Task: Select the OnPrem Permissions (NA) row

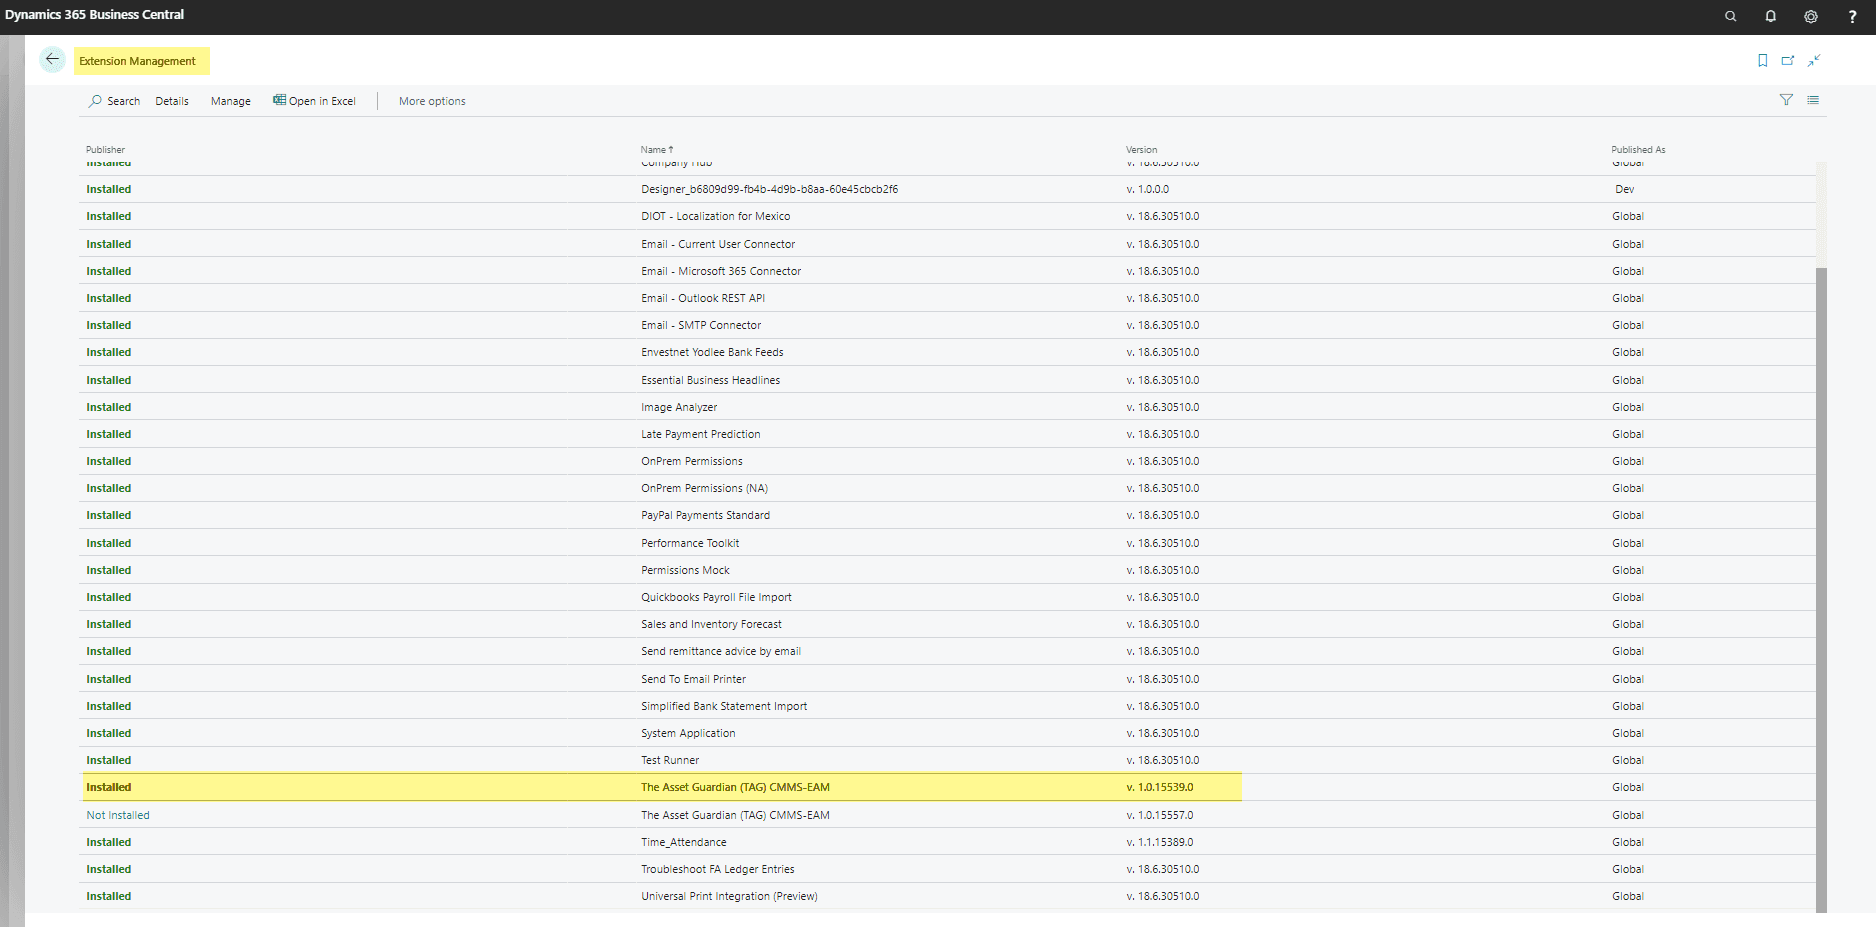Action: point(704,488)
